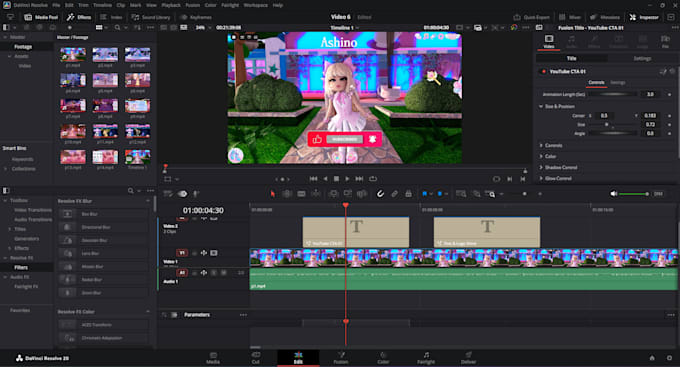
Task: Toggle the V1 track destination button
Action: pos(182,253)
